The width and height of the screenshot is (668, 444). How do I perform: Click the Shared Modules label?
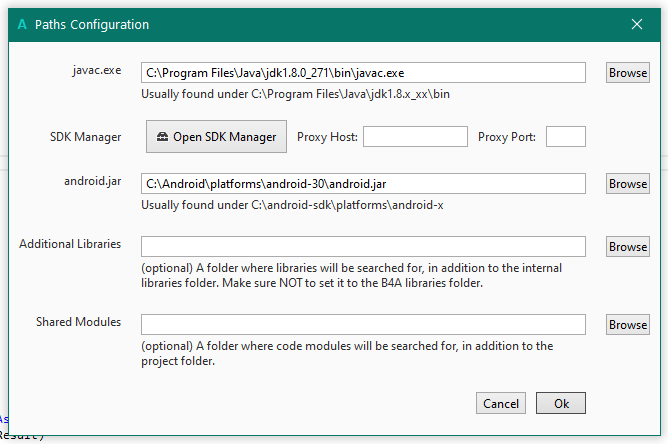(78, 322)
